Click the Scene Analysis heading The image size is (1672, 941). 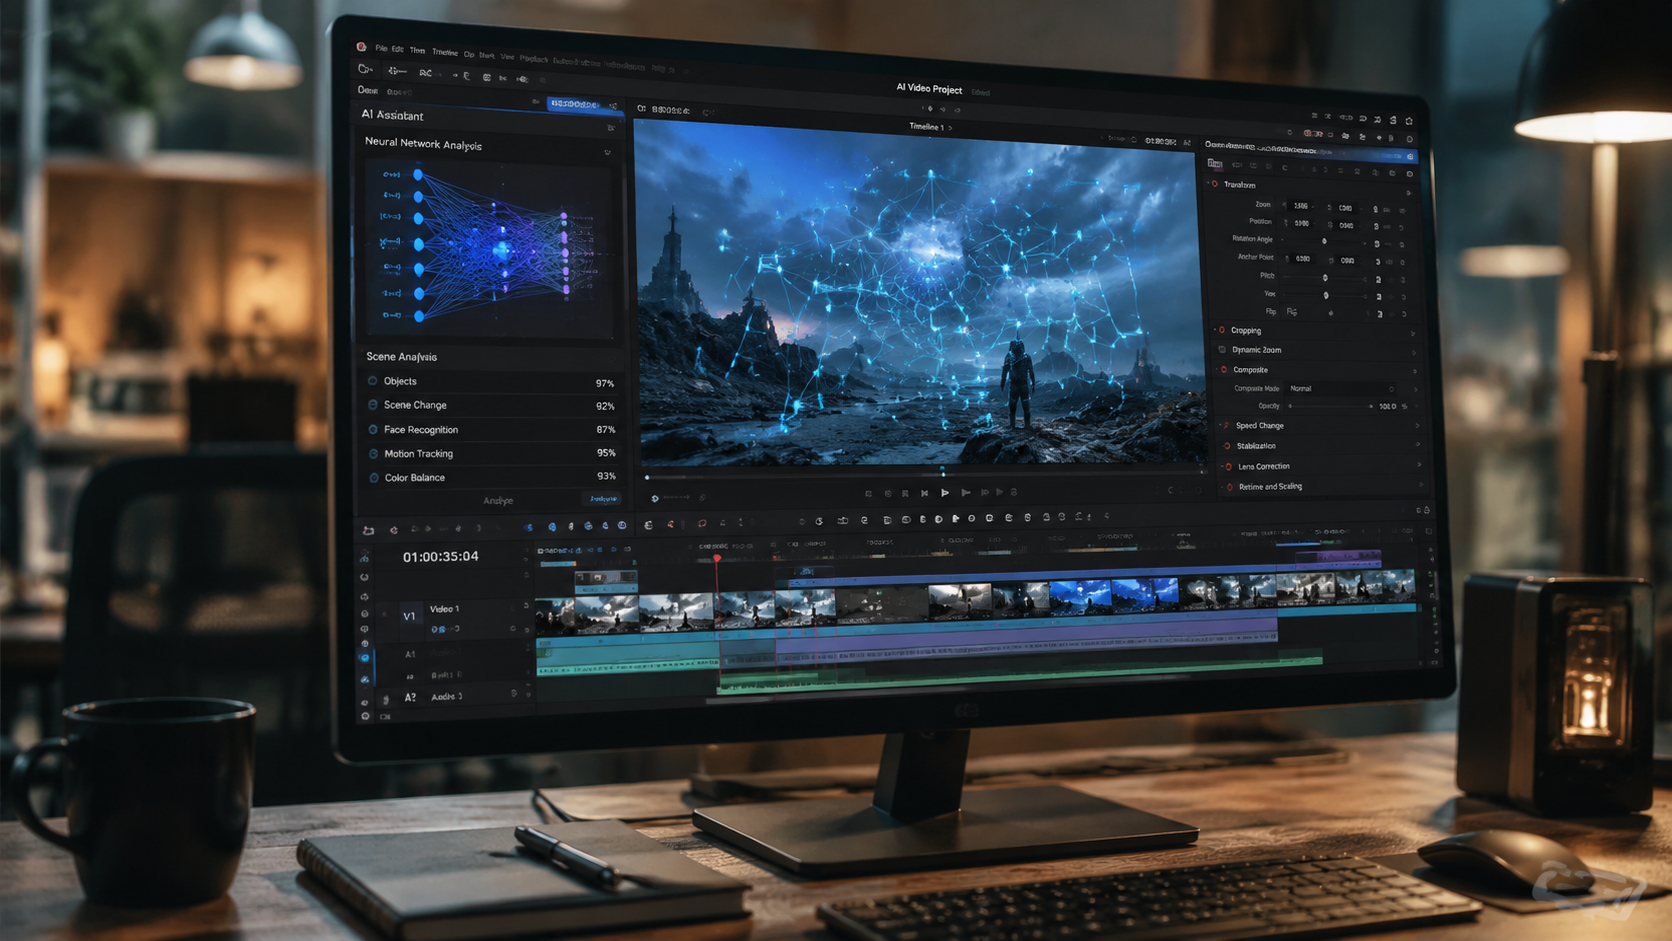point(401,357)
